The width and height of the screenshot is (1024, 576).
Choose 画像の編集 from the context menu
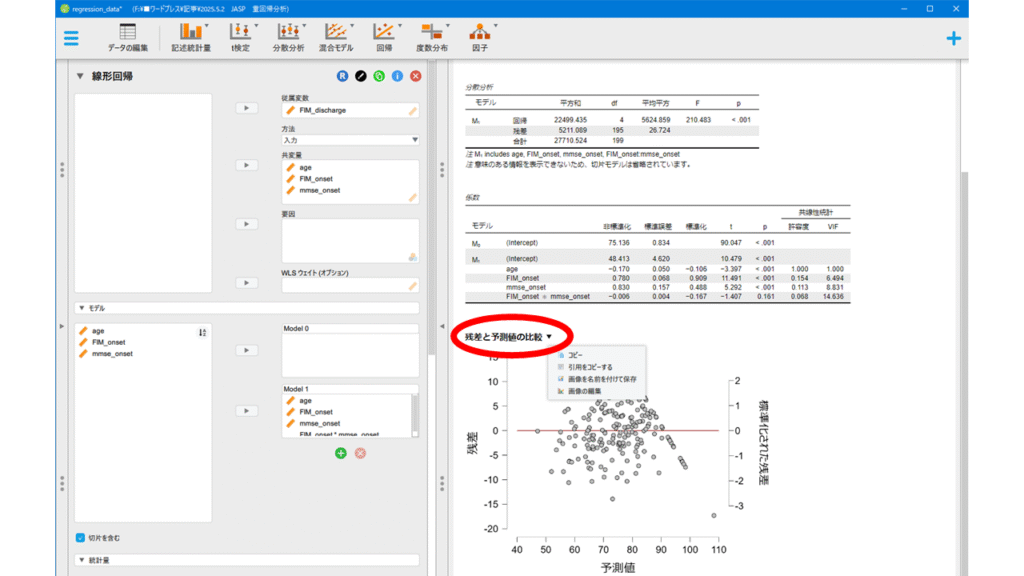point(584,391)
